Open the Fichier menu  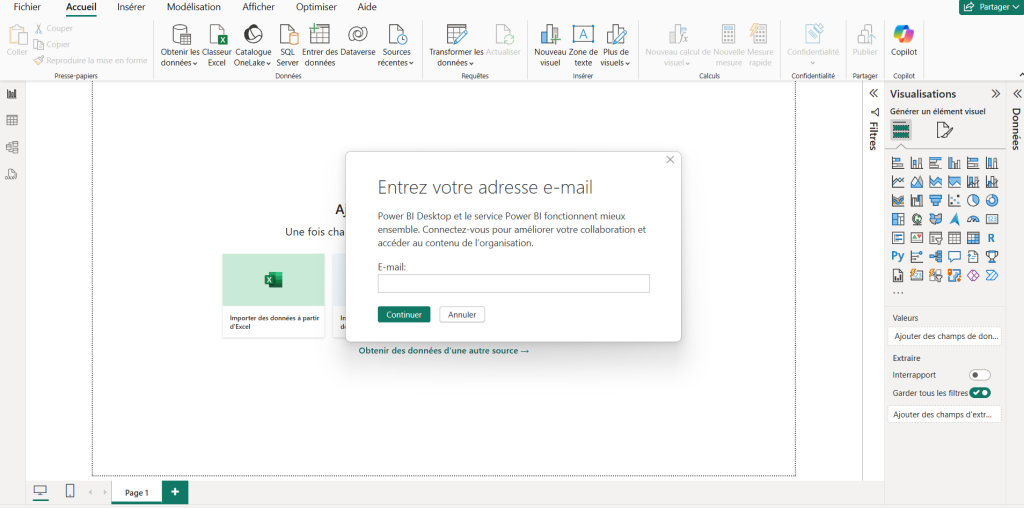tap(27, 7)
